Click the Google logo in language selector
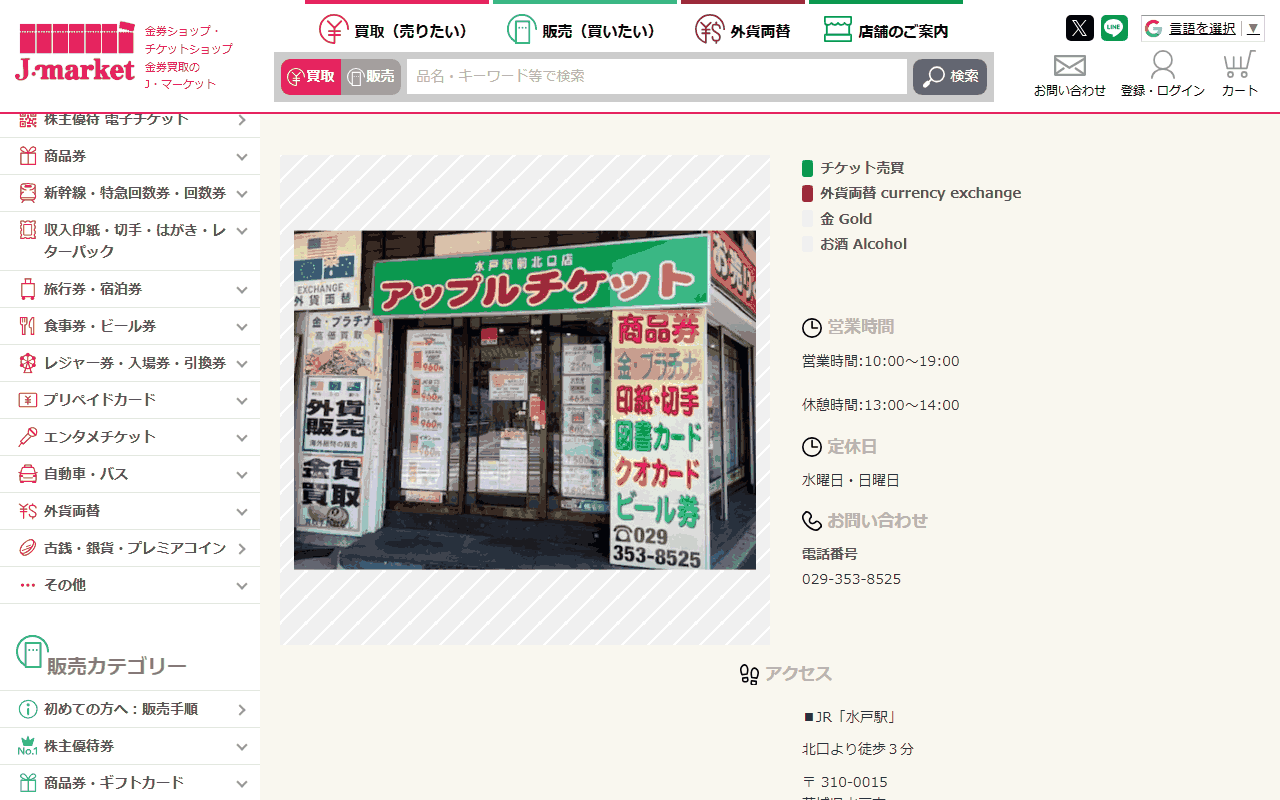 point(1154,28)
